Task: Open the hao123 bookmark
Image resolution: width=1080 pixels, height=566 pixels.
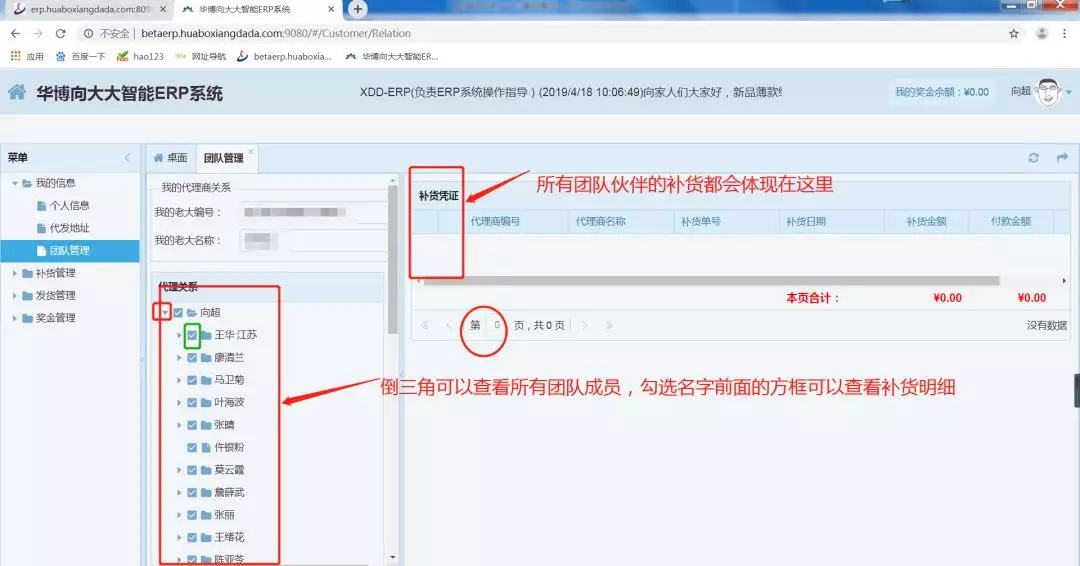Action: coord(141,56)
